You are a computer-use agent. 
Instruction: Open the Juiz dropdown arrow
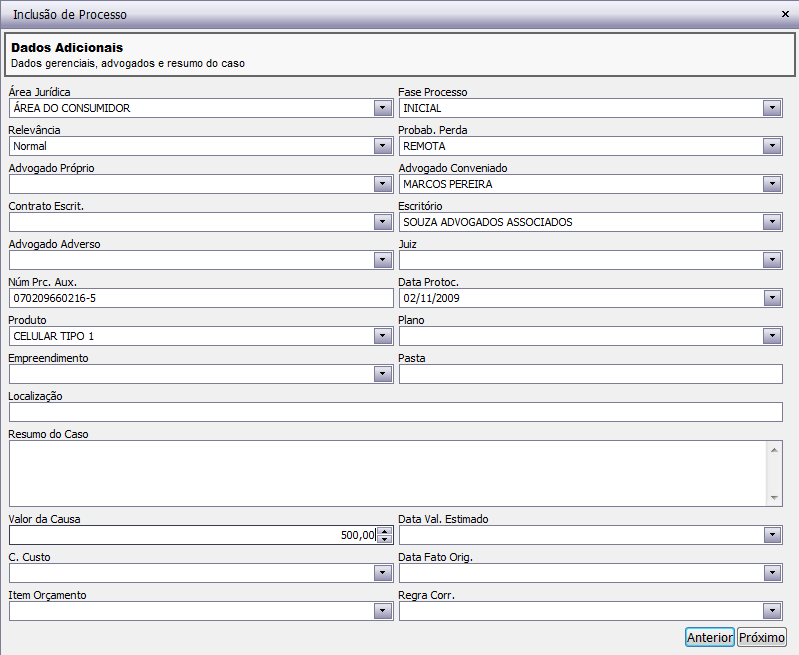coord(771,260)
